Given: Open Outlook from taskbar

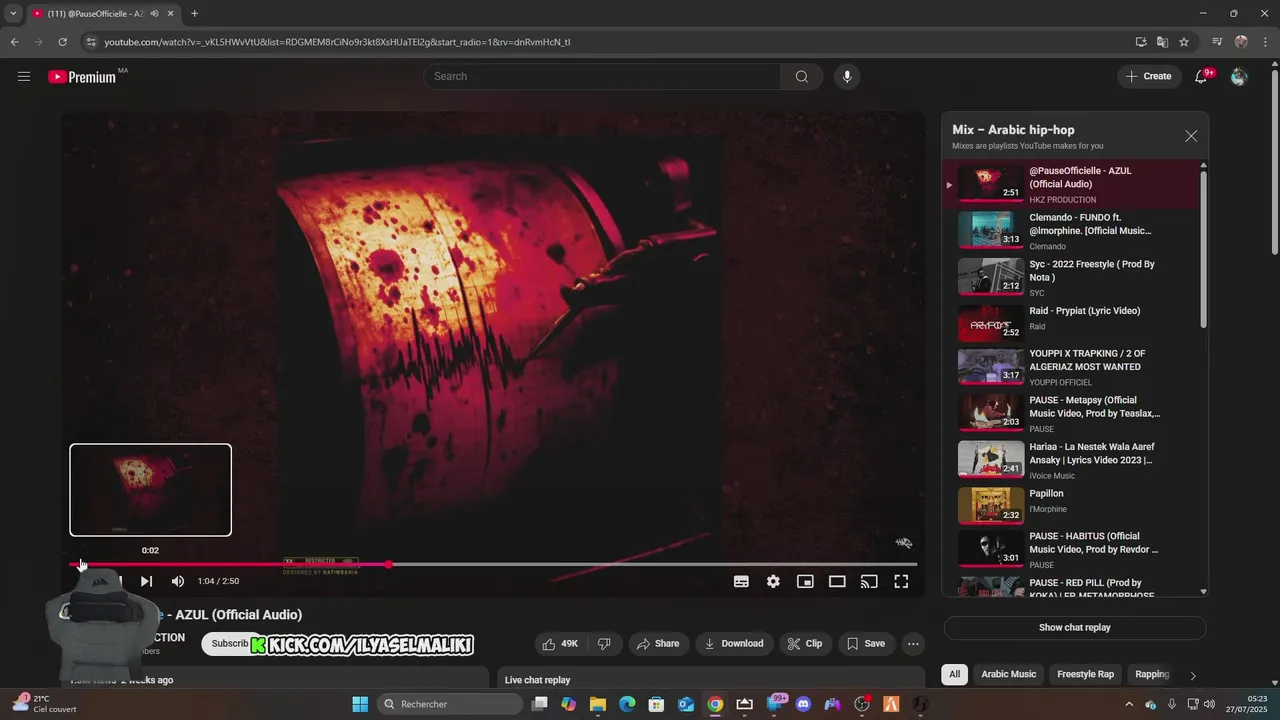Looking at the screenshot, I should (686, 704).
